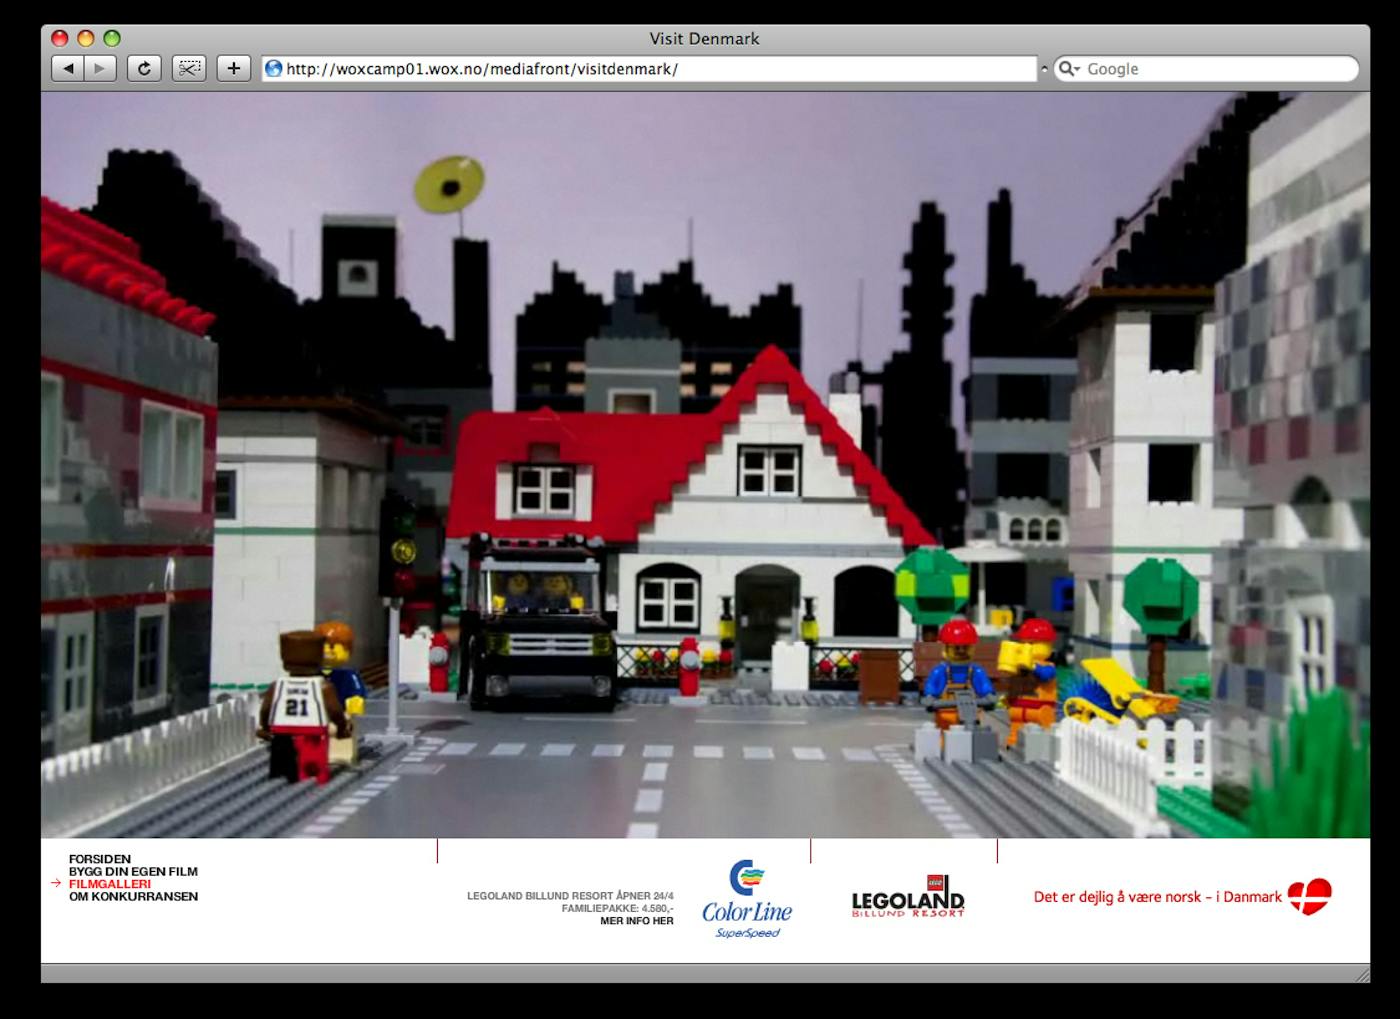Click the browser forward arrow button
Image resolution: width=1400 pixels, height=1019 pixels.
[x=100, y=69]
